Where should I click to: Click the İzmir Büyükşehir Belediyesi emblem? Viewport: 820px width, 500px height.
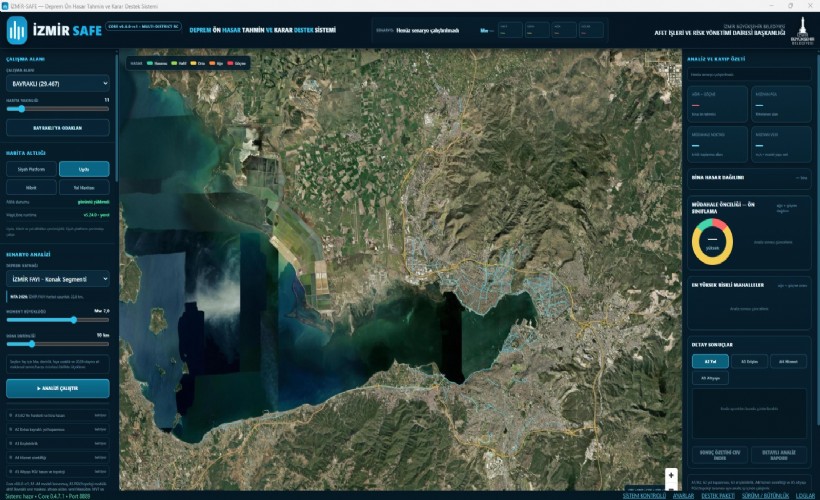point(802,31)
